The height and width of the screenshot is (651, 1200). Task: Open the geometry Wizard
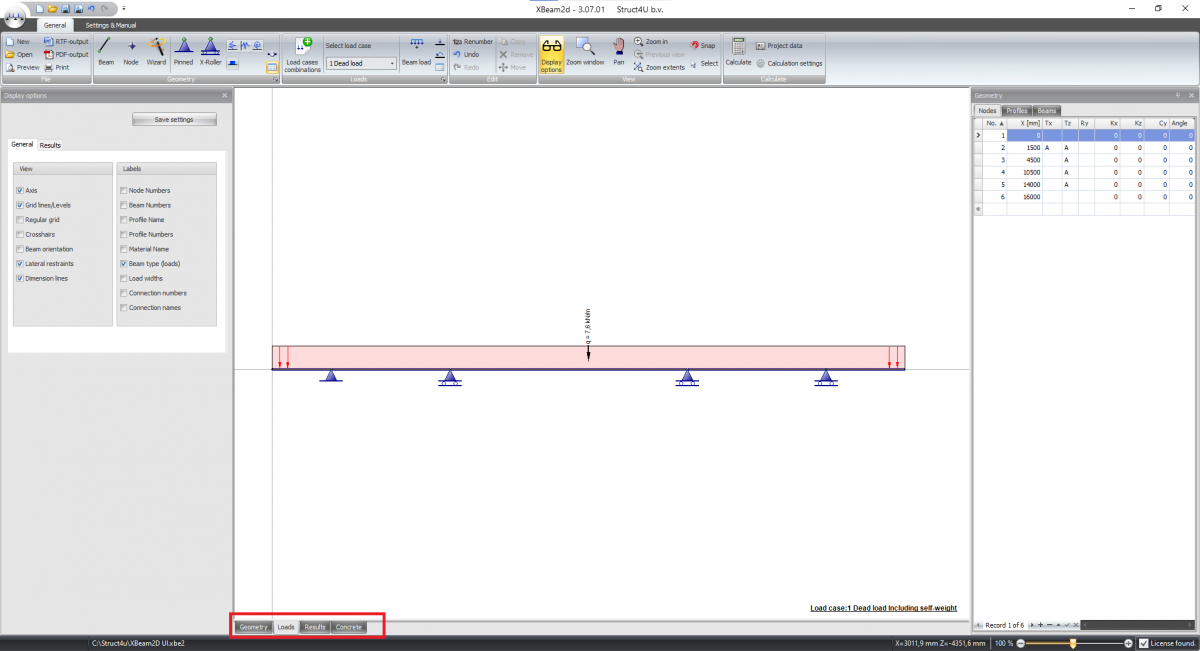click(x=157, y=50)
